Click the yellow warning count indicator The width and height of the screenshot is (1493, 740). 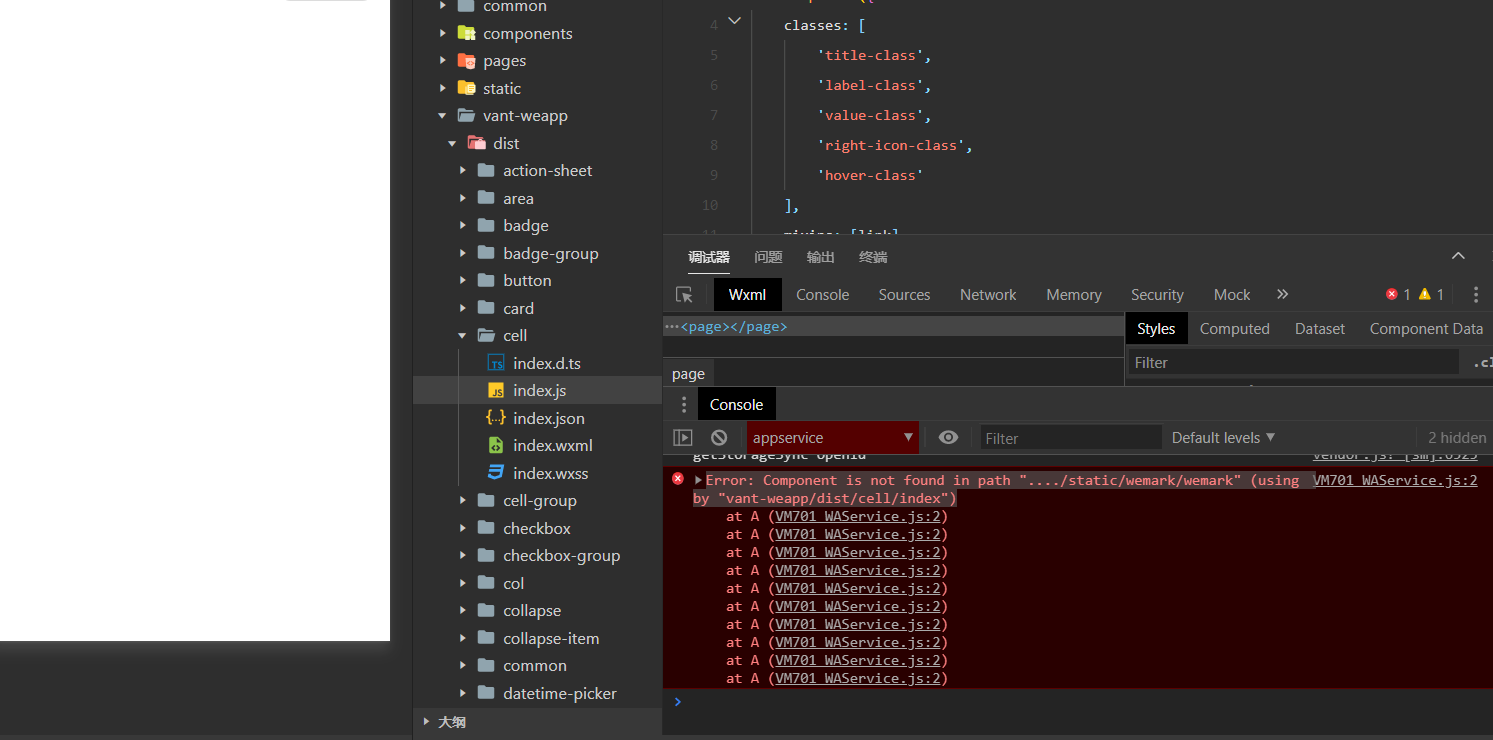[x=1431, y=295]
